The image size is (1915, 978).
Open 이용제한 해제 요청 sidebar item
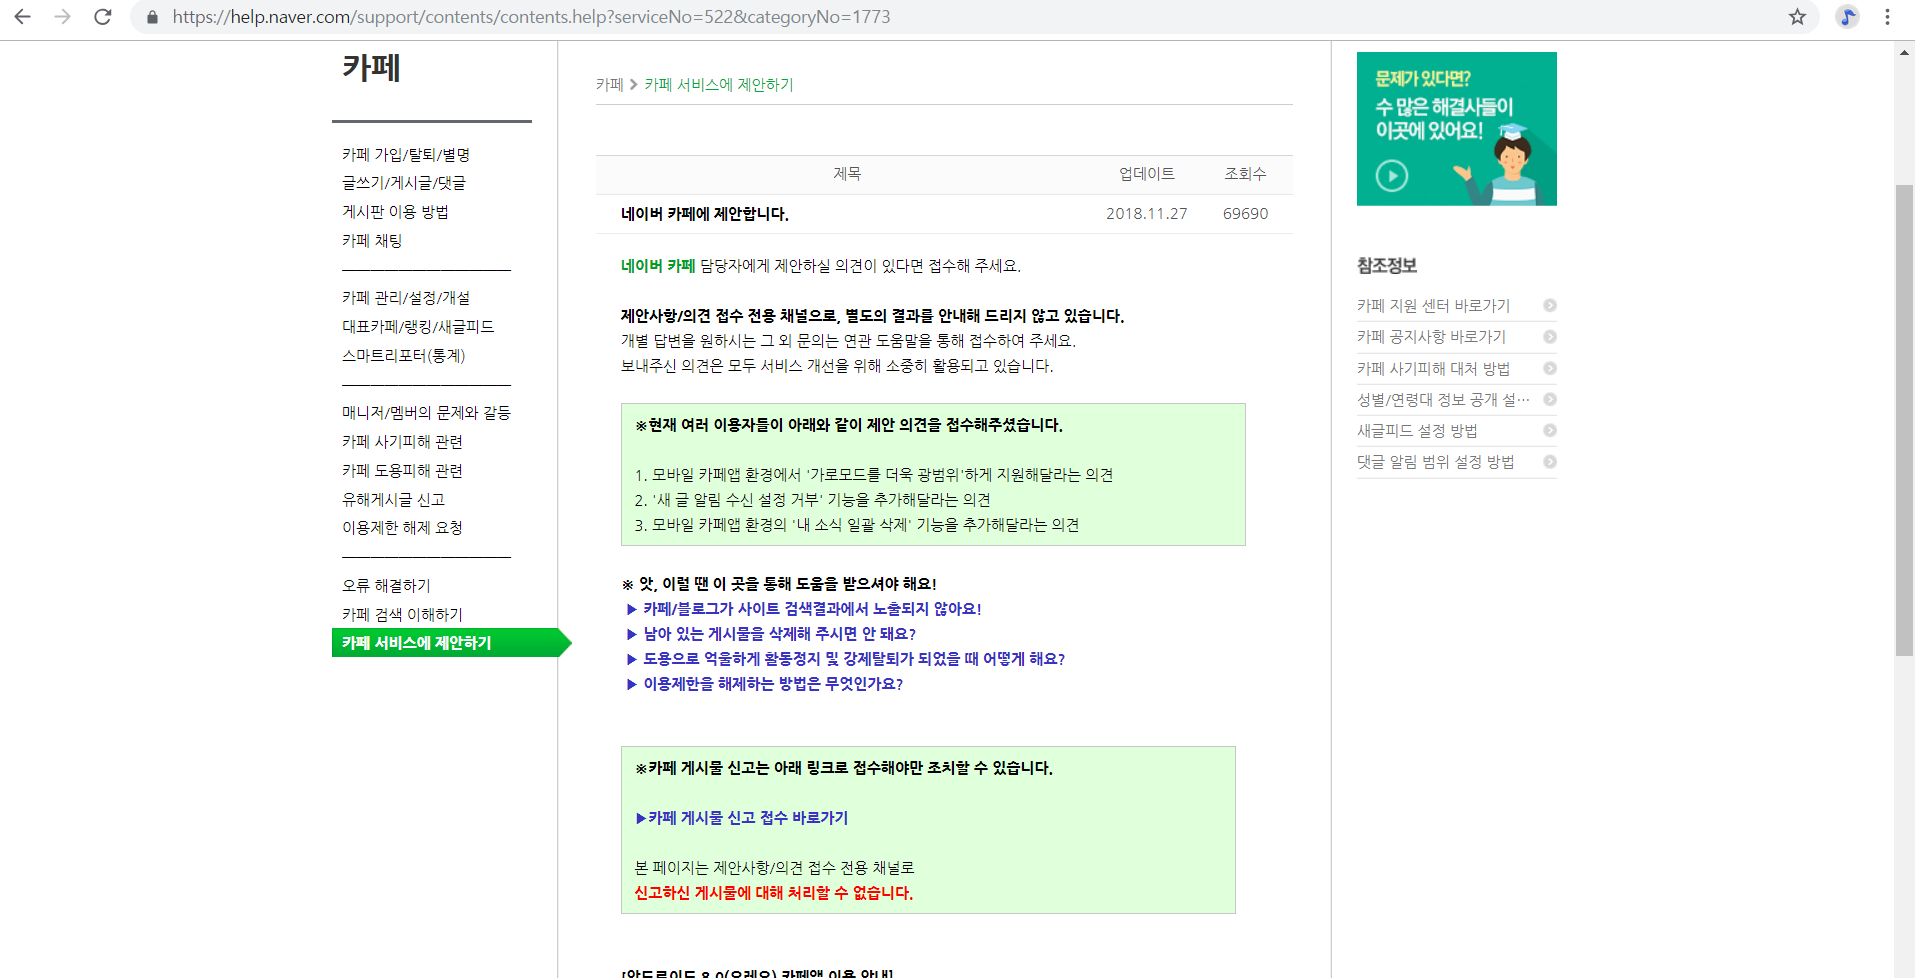(402, 528)
